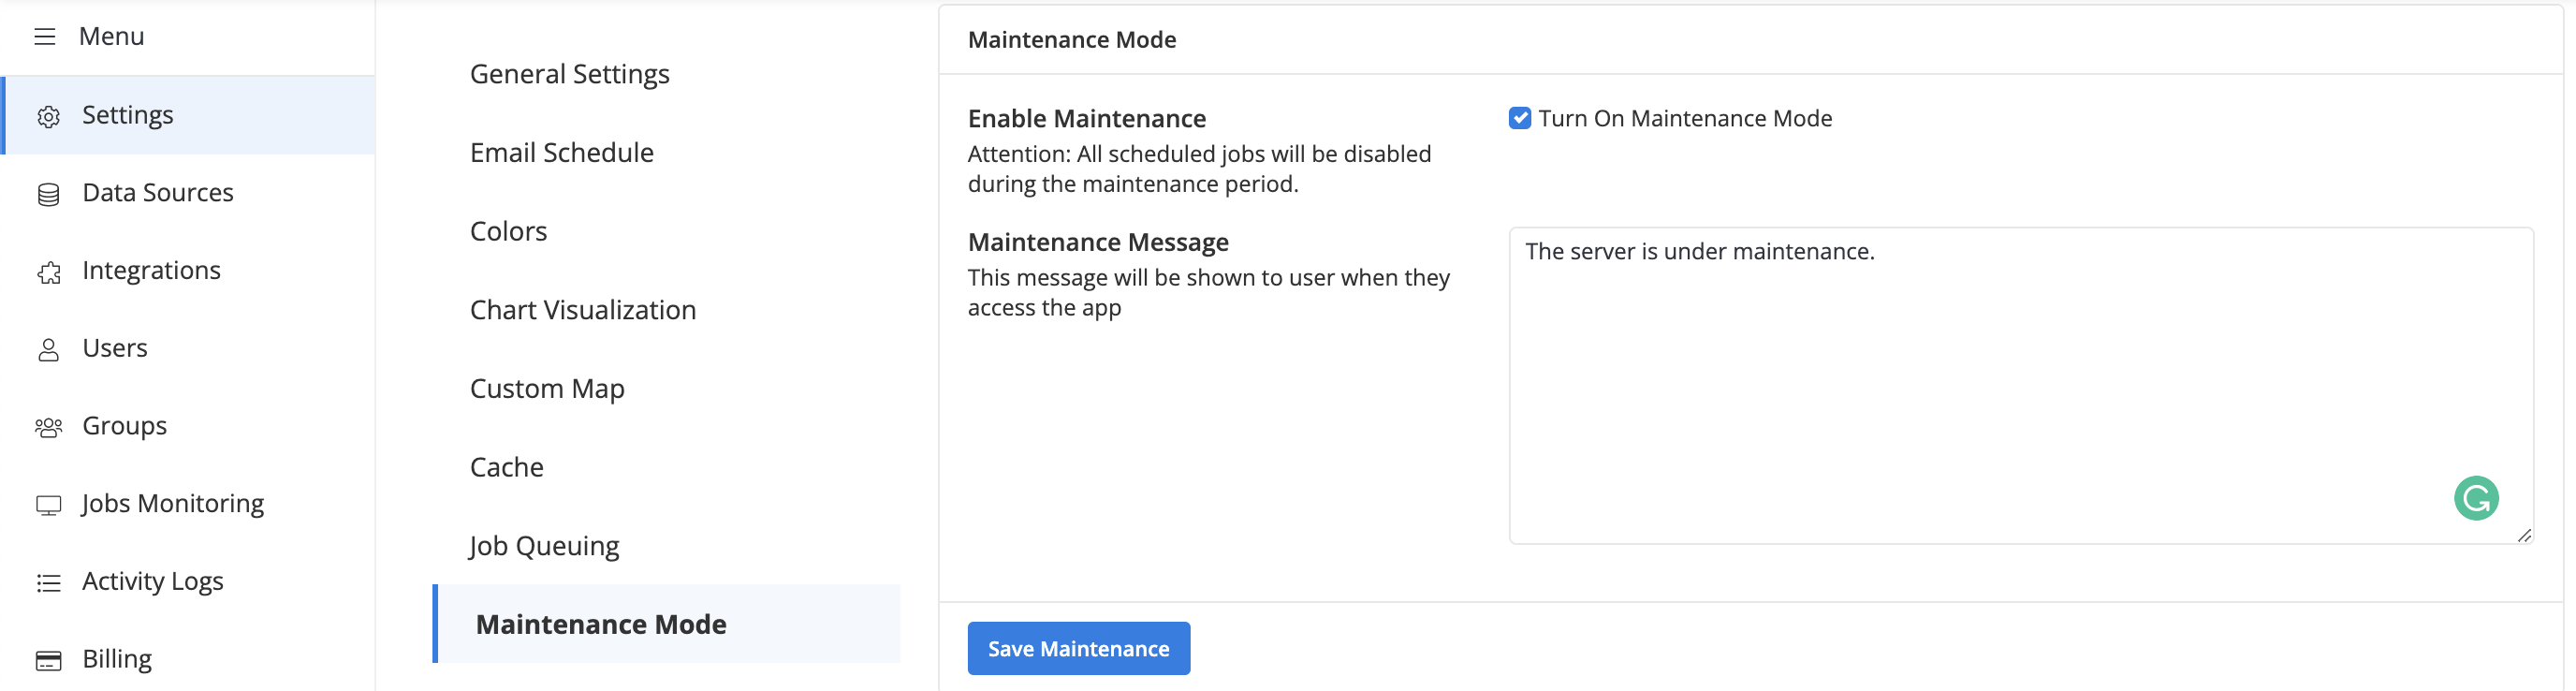Open Data Sources in the sidebar
The height and width of the screenshot is (691, 2576).
point(190,193)
